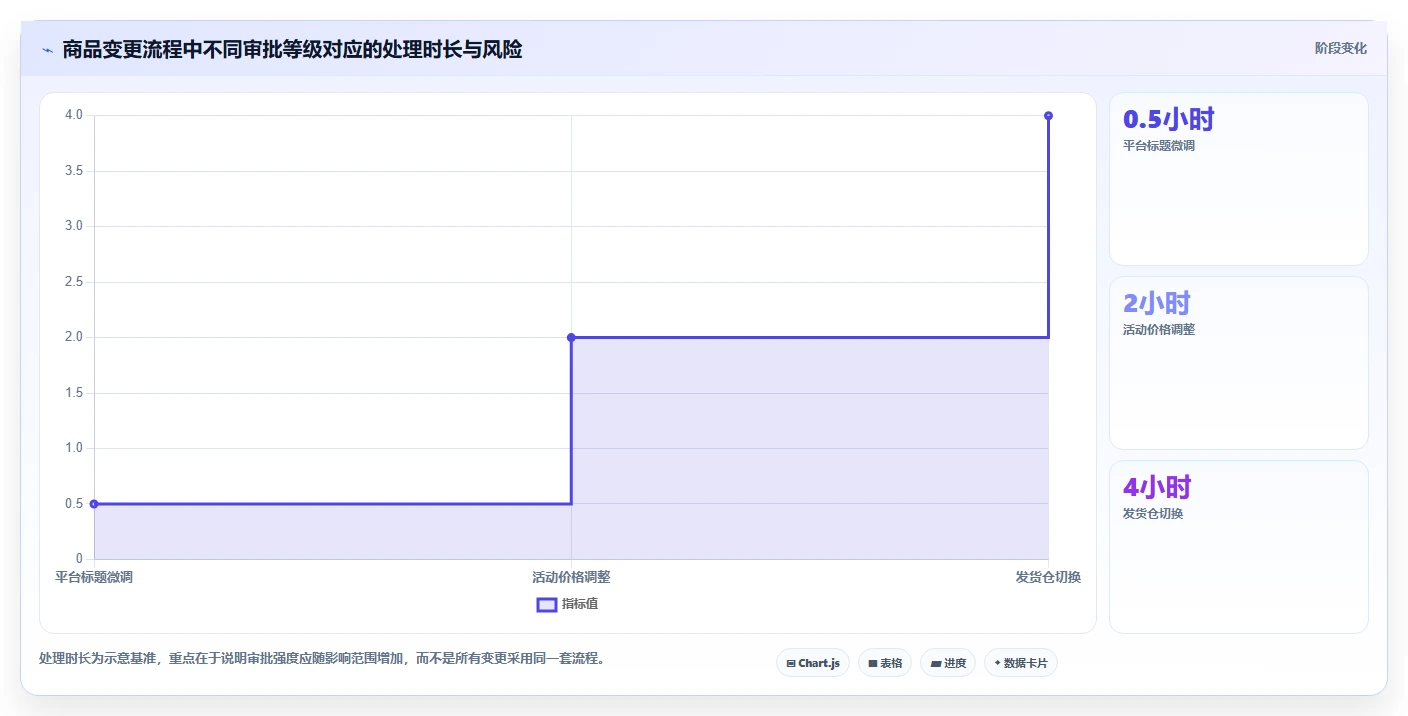
Task: Click the x-axis label 活动价格调整
Action: pos(571,577)
